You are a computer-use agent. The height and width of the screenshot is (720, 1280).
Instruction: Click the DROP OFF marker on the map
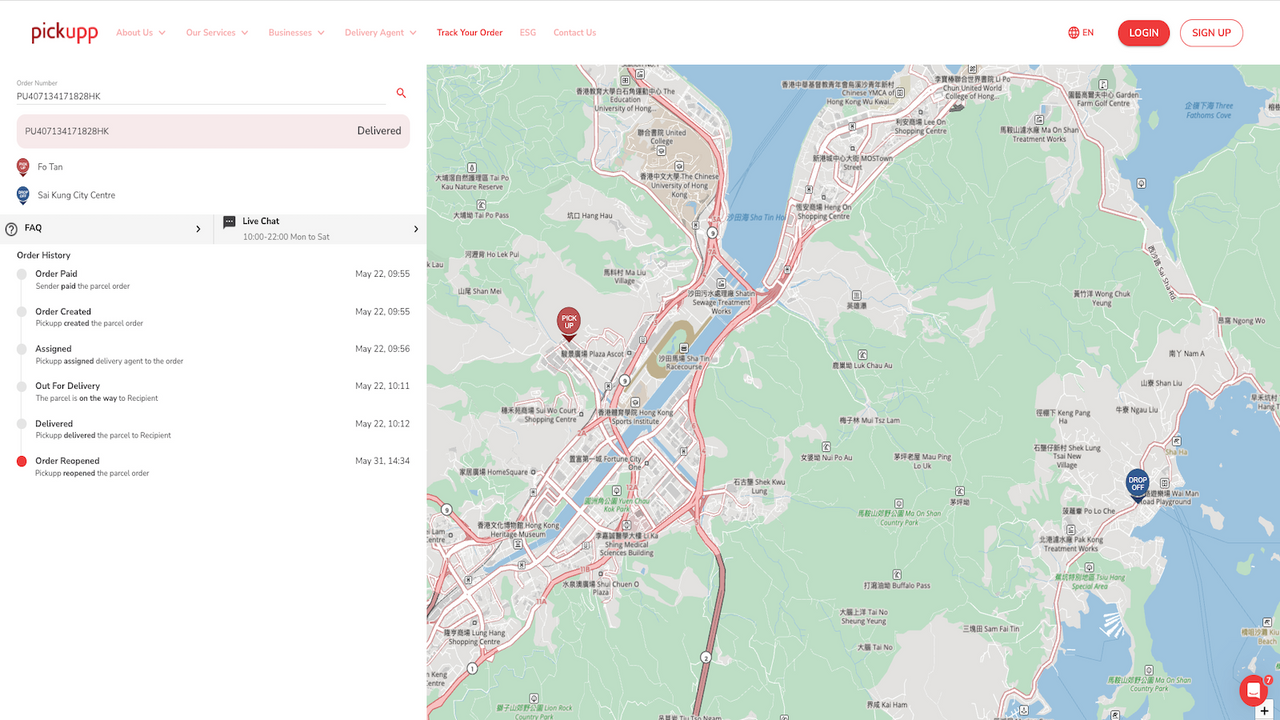click(x=1137, y=483)
